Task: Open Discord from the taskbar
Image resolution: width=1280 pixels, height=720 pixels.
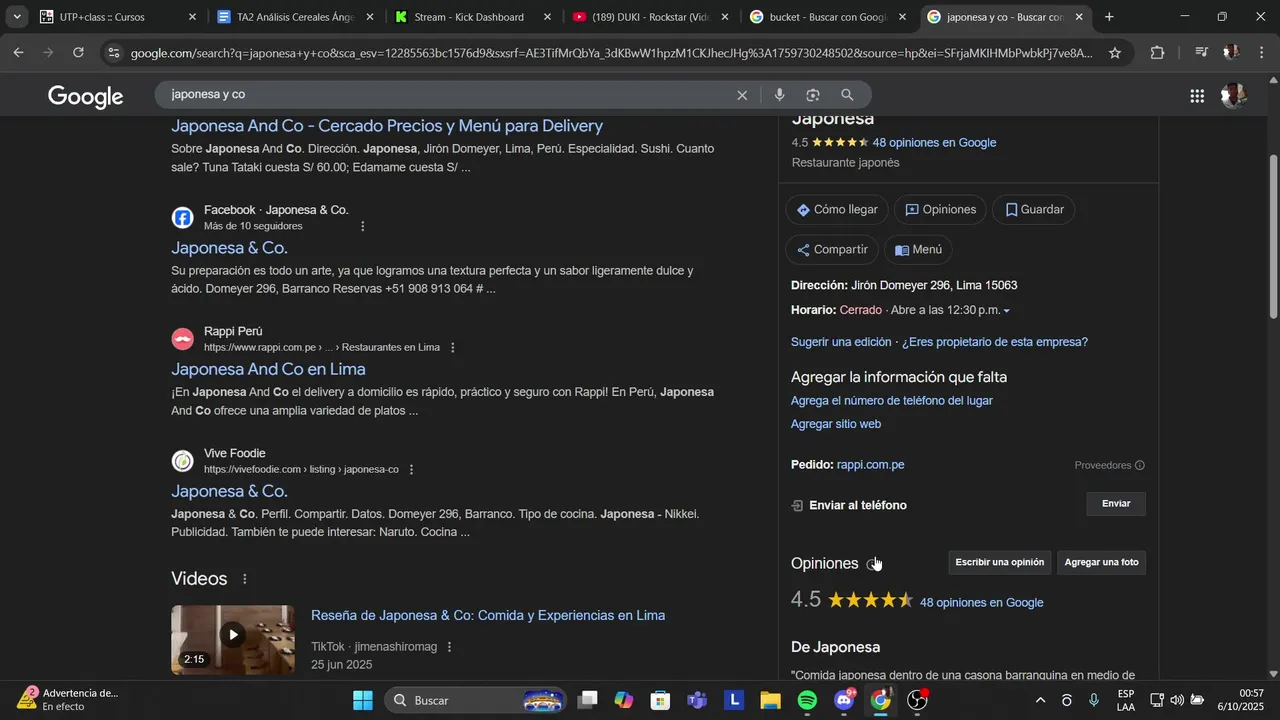Action: (x=844, y=700)
